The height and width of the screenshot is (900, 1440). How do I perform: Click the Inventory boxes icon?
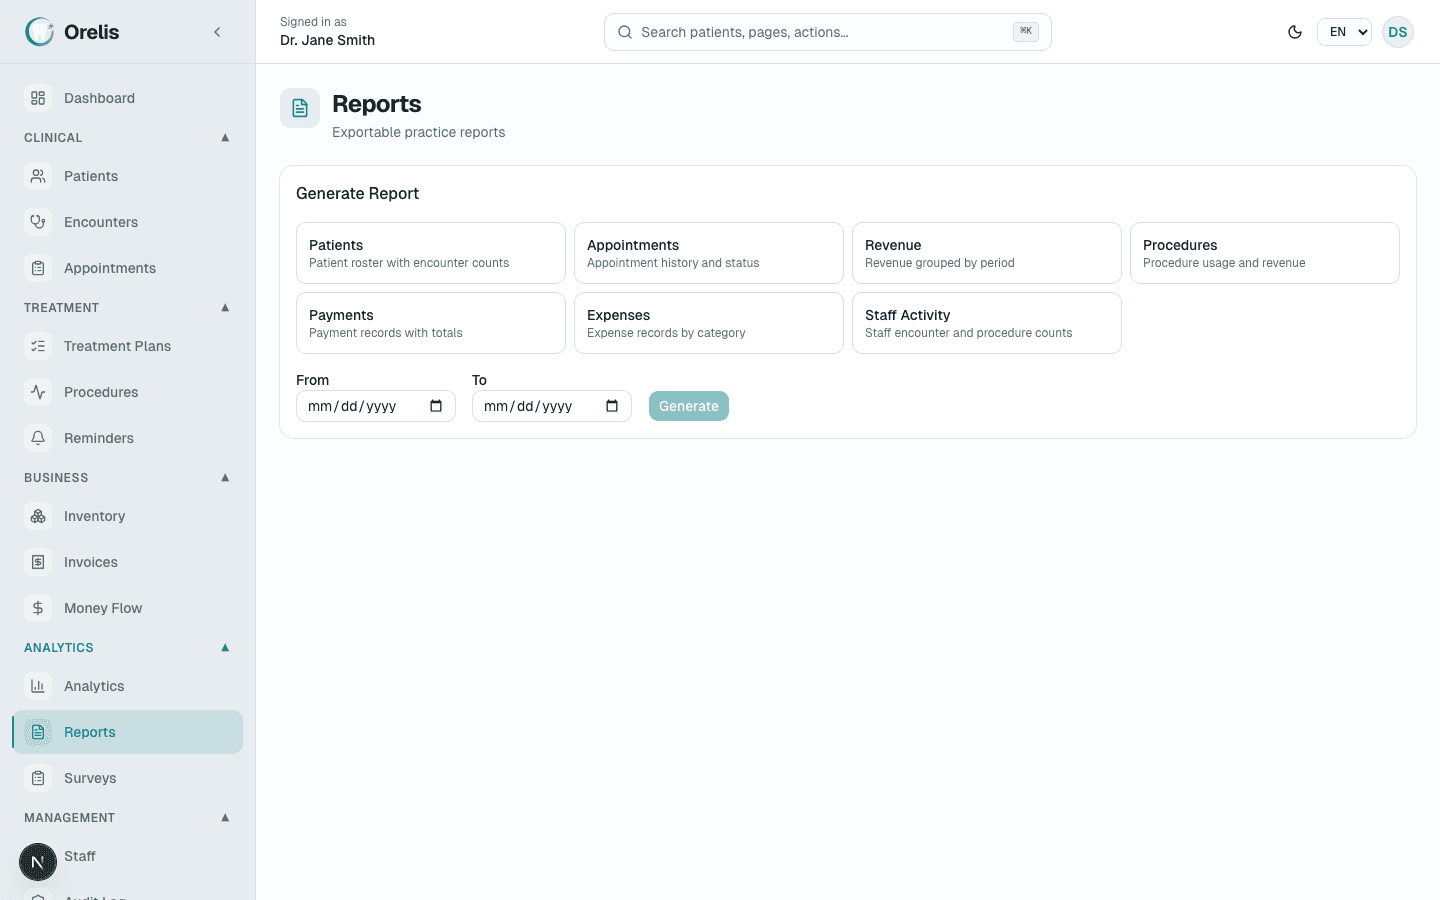[38, 516]
